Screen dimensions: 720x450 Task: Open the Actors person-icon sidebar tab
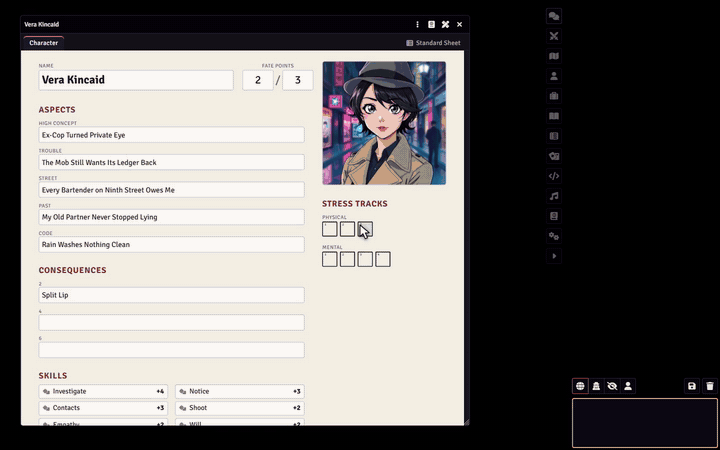pyautogui.click(x=554, y=76)
